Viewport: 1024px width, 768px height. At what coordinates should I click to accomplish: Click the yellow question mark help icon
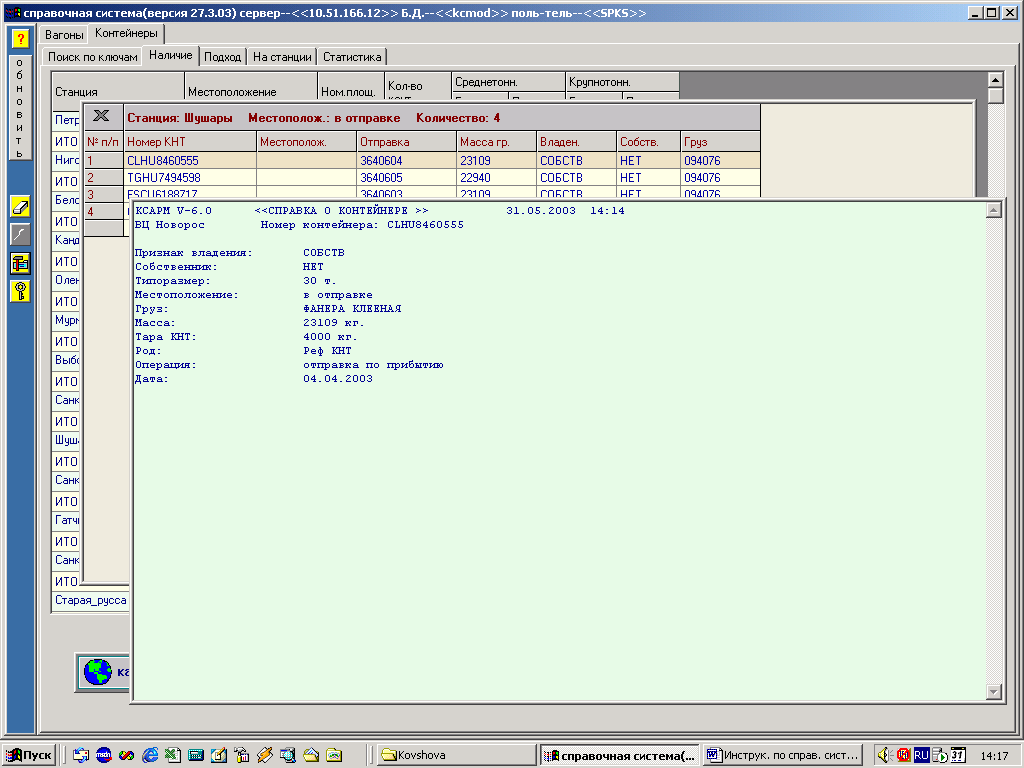point(19,39)
